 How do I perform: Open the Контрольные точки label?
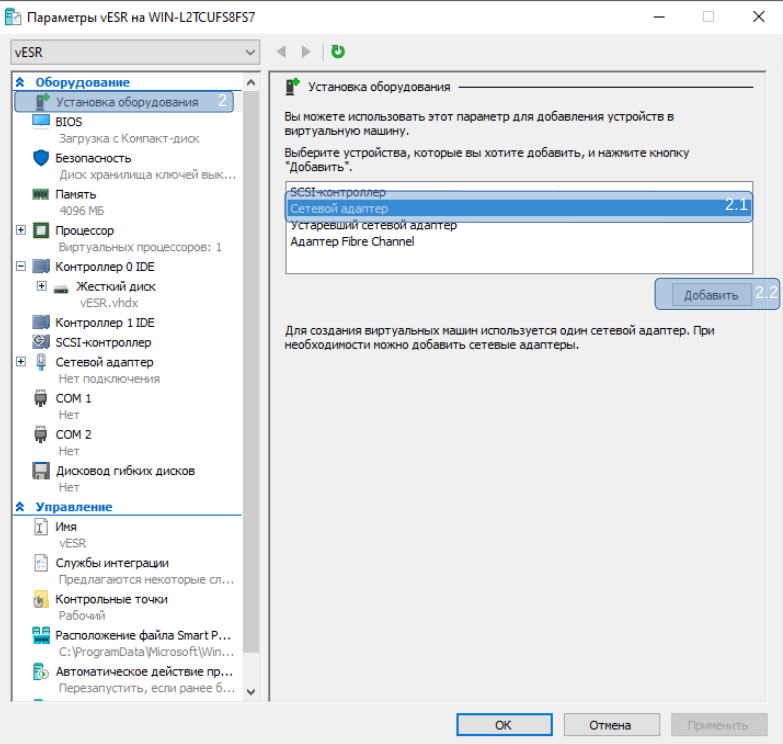(111, 599)
